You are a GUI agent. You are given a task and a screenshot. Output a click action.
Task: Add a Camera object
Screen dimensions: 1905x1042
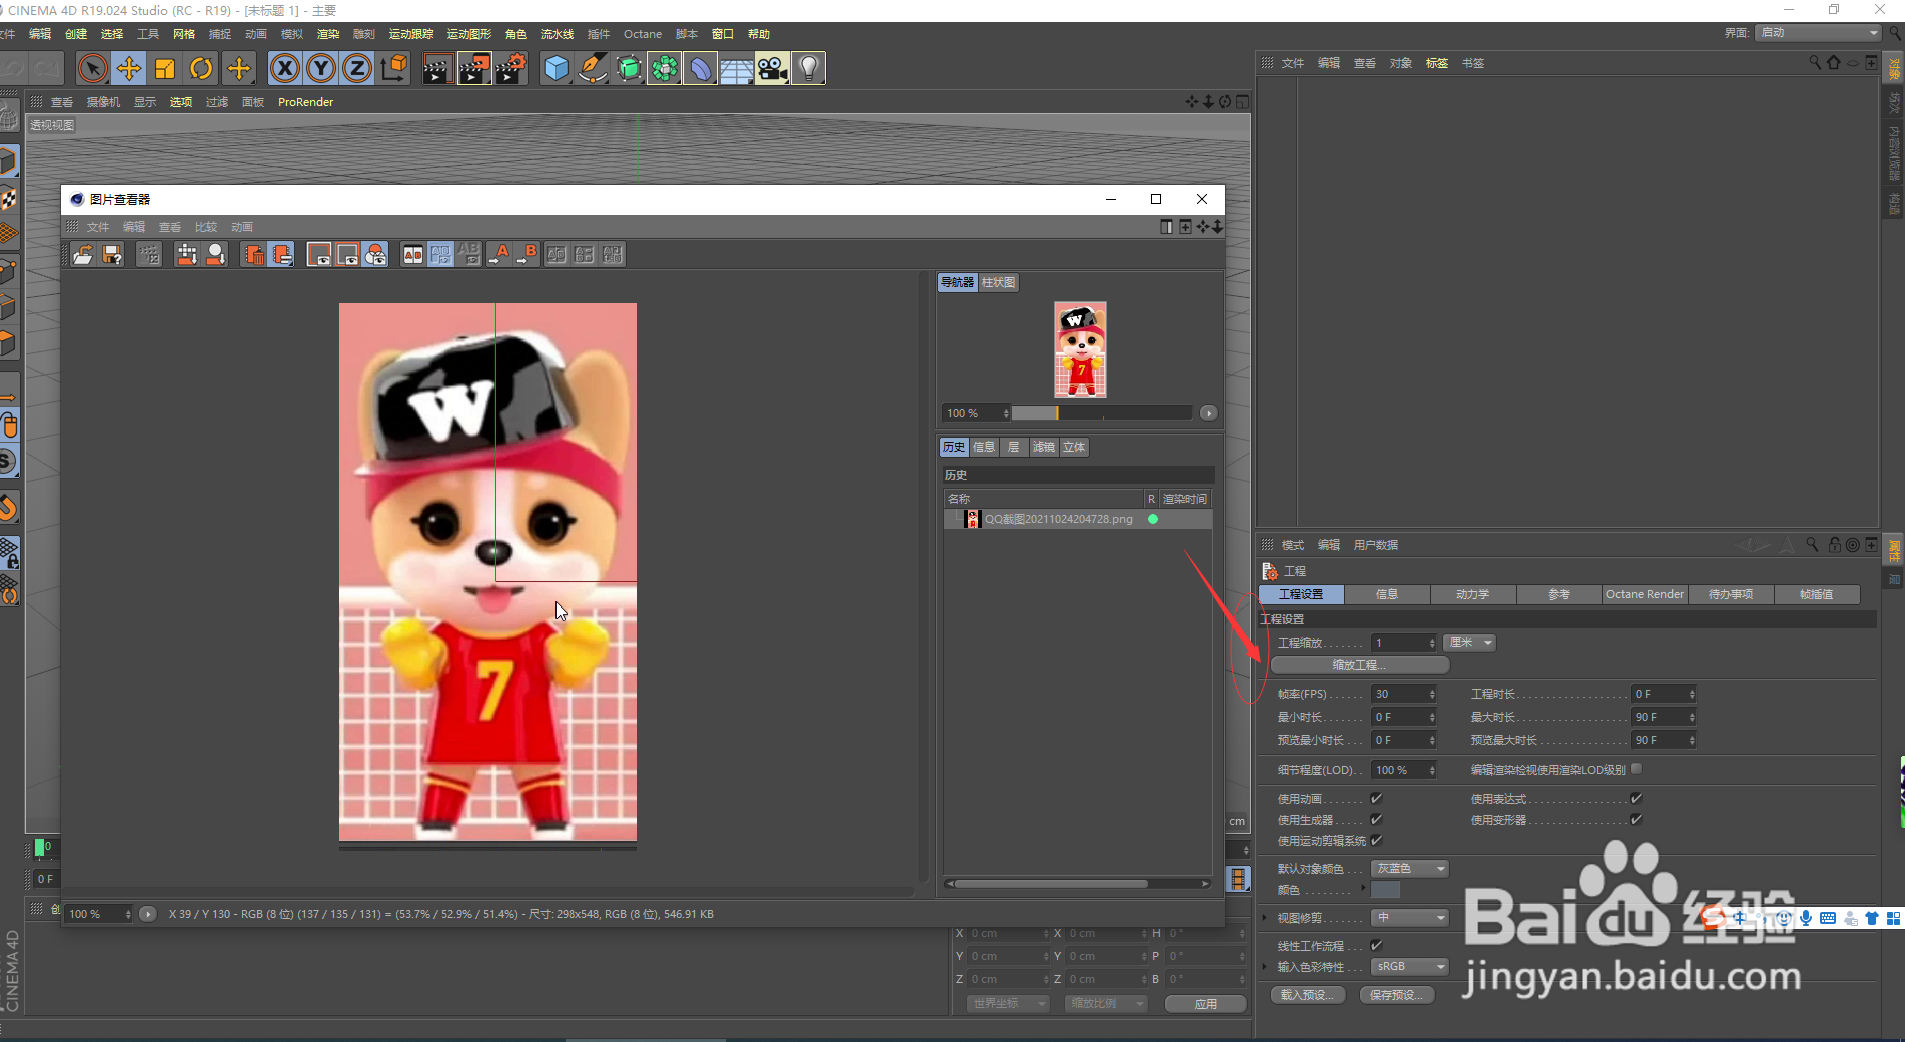[772, 68]
